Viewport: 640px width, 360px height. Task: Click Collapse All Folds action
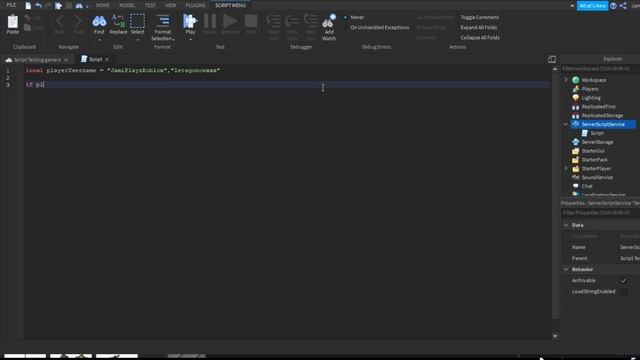tap(480, 38)
